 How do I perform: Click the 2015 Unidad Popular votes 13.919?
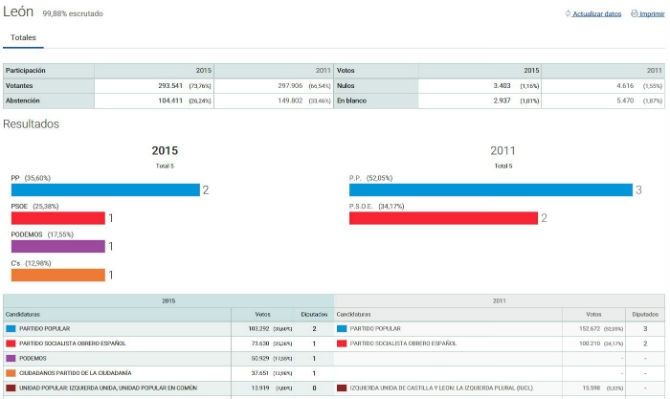click(260, 388)
